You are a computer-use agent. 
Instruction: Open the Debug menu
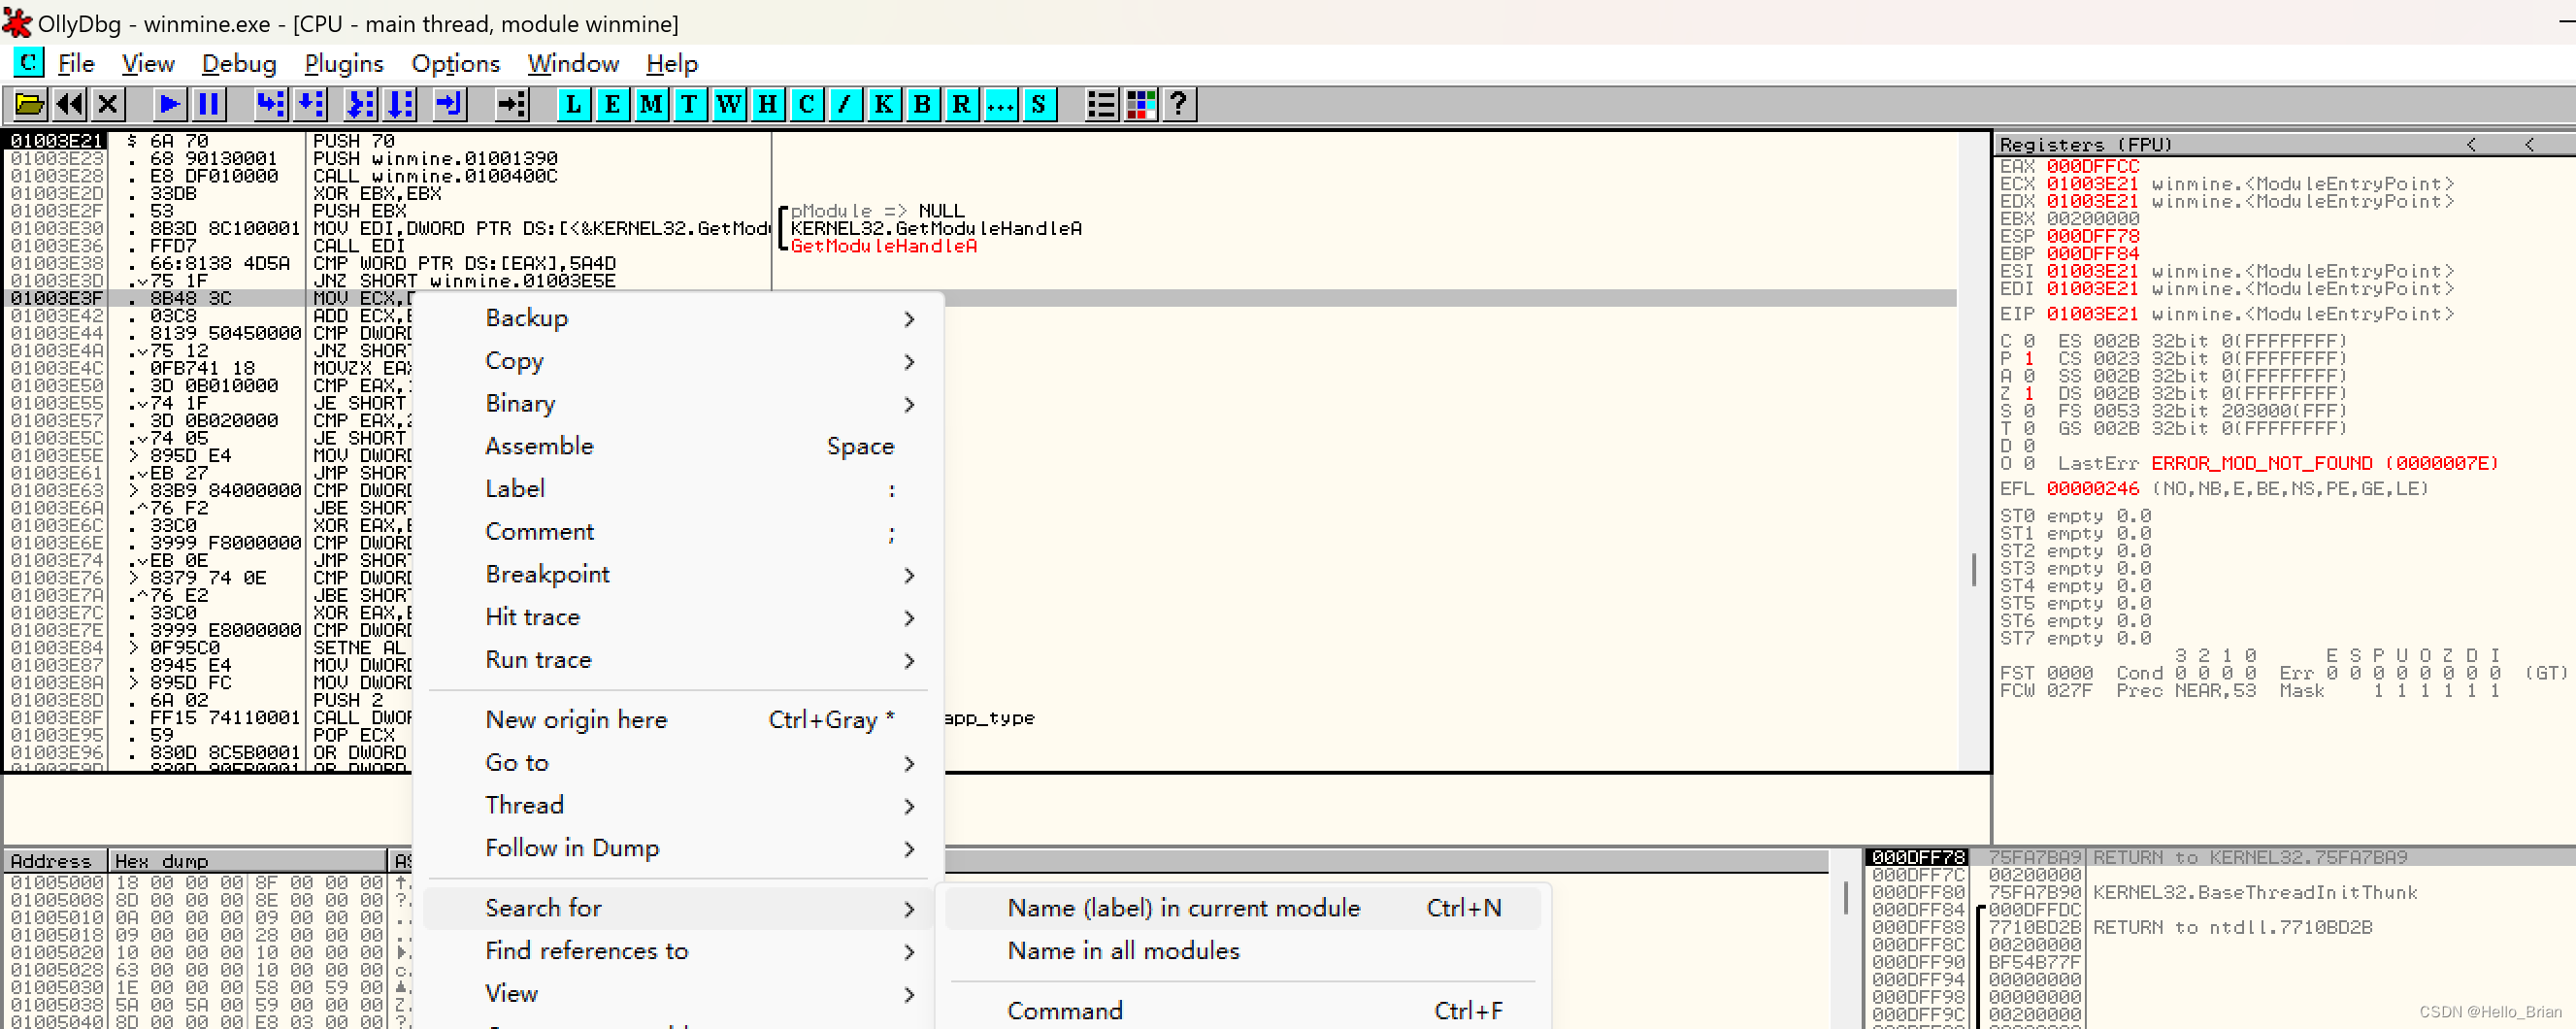click(239, 63)
